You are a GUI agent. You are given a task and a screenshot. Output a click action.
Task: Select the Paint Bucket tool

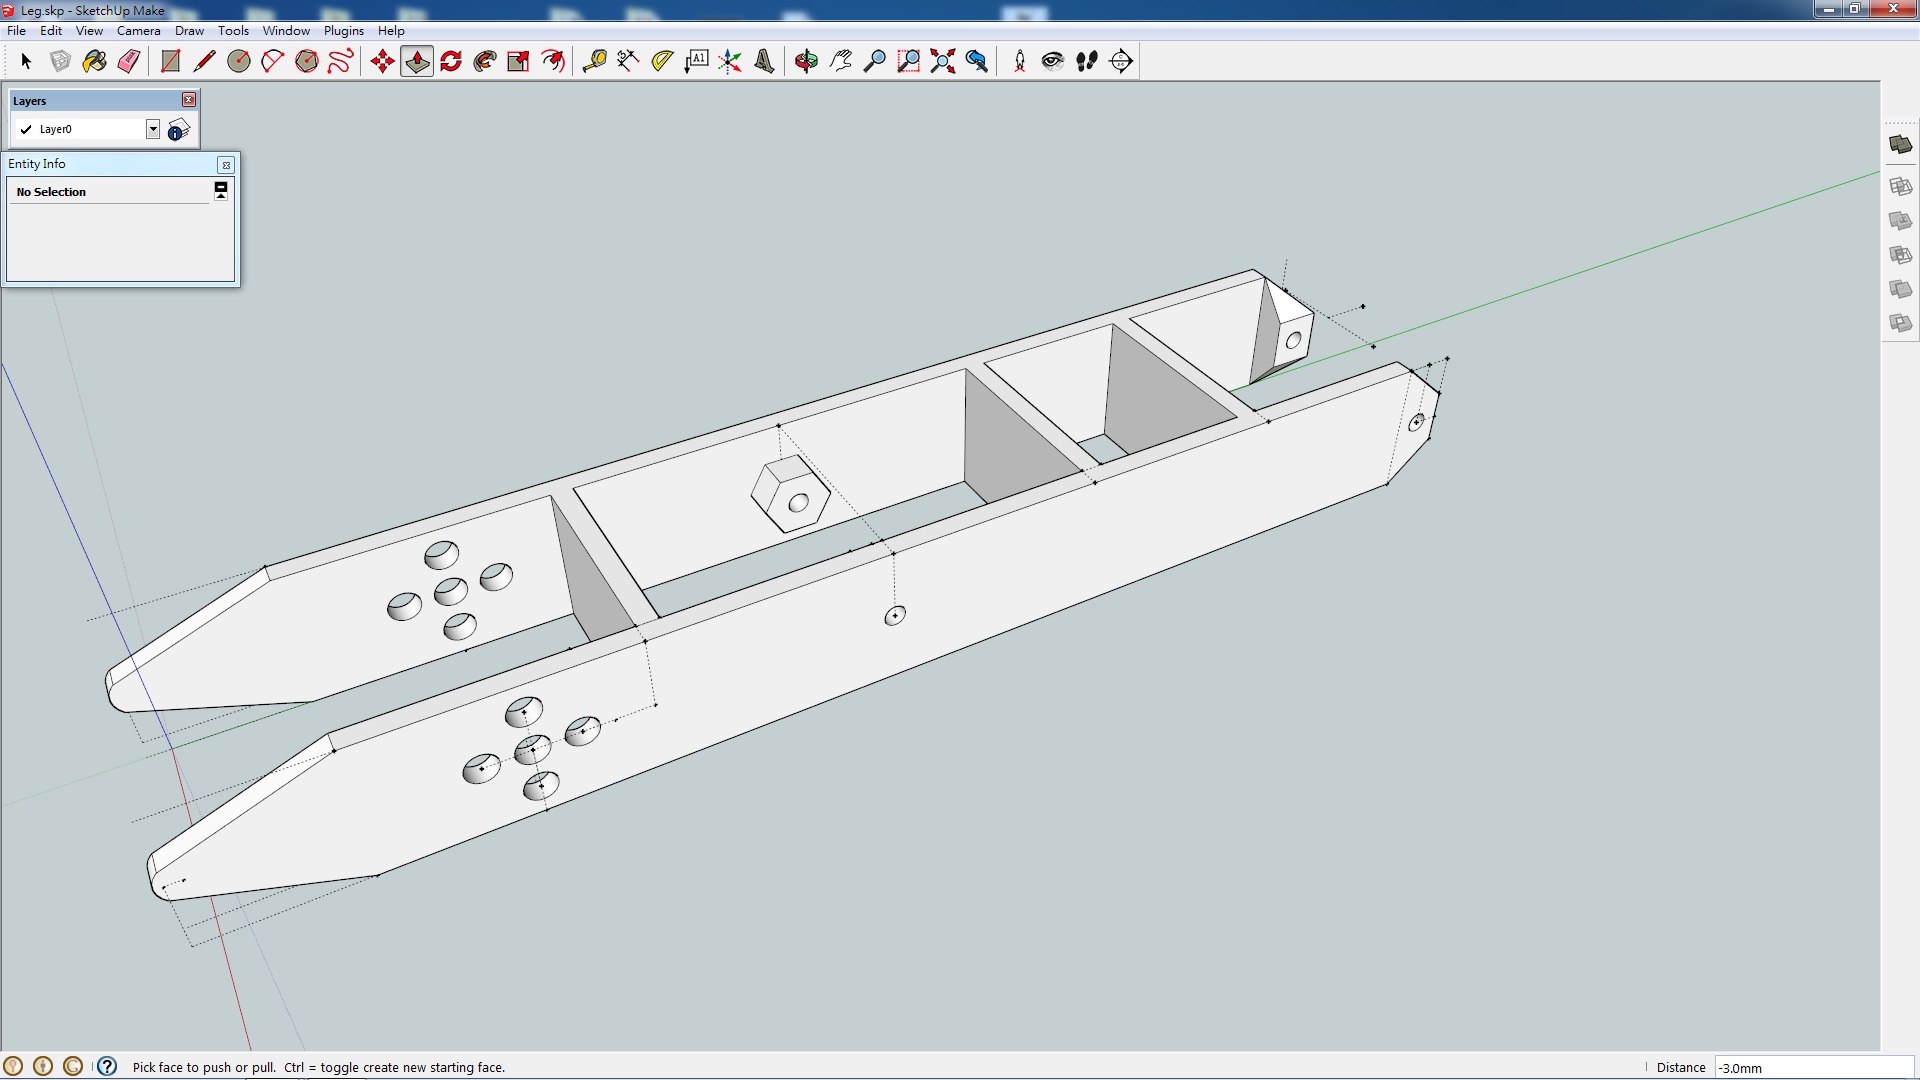(x=95, y=62)
